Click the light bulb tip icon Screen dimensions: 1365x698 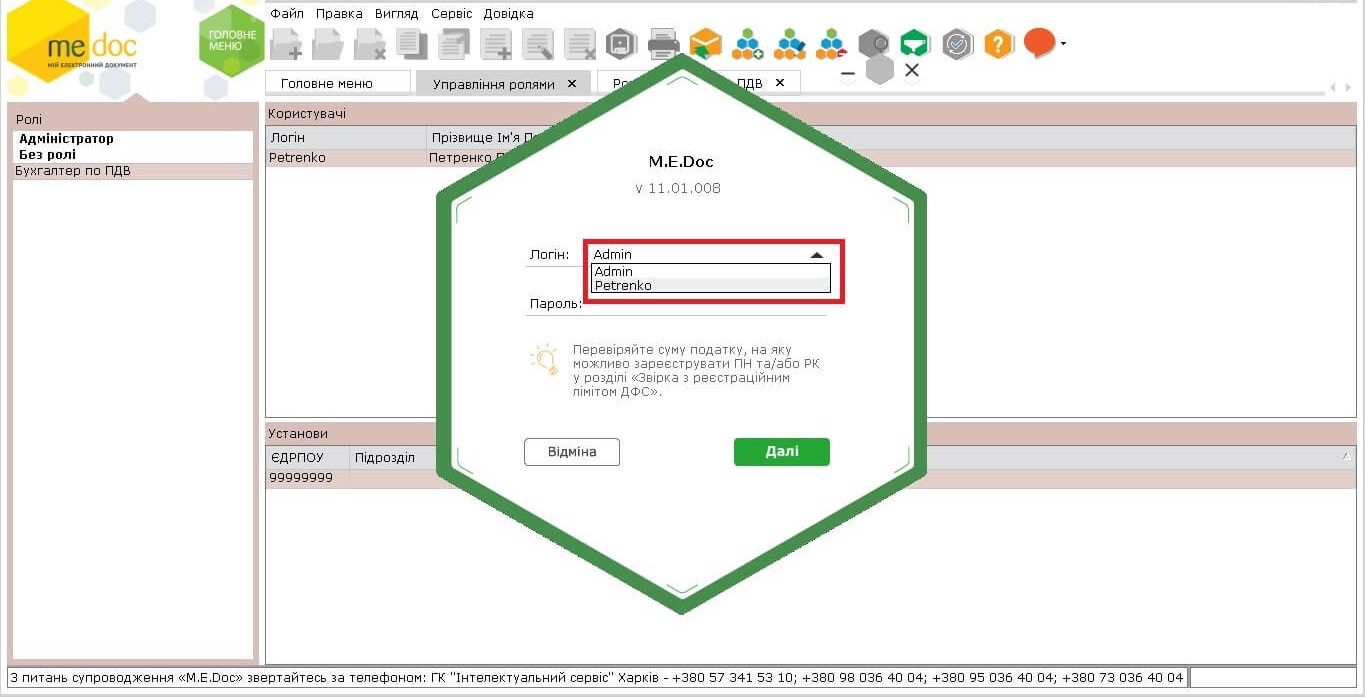(x=545, y=360)
